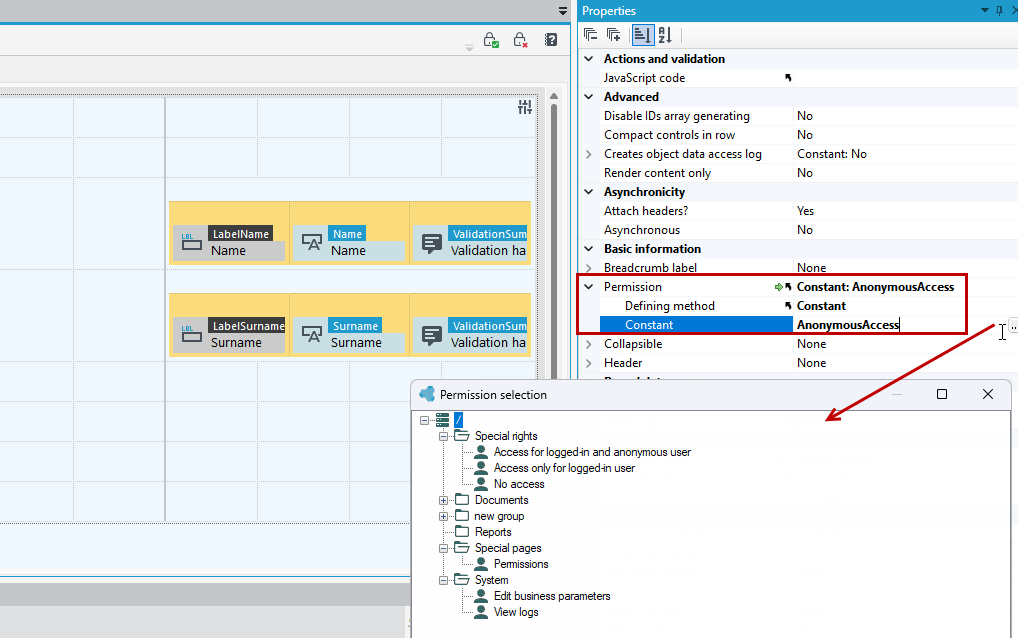Select the Name row validation summary icon

point(432,243)
